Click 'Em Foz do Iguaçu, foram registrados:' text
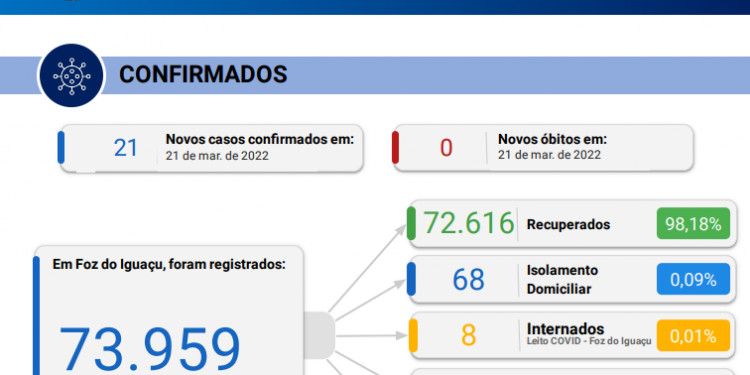This screenshot has width=750, height=375. pyautogui.click(x=169, y=265)
